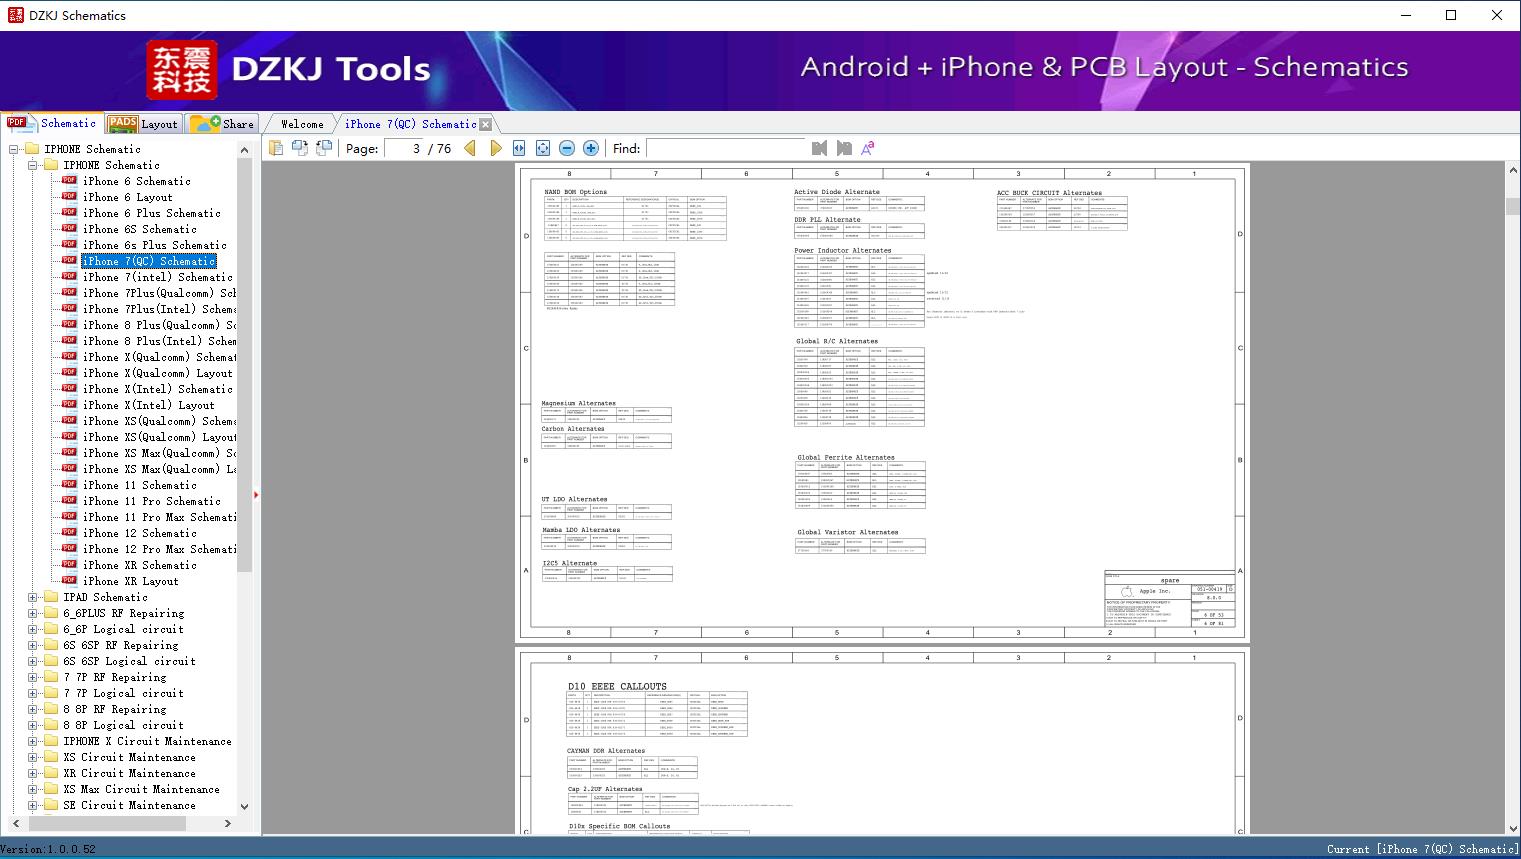
Task: Click folder icon of XR Circuit Maintenance
Action: coord(52,773)
